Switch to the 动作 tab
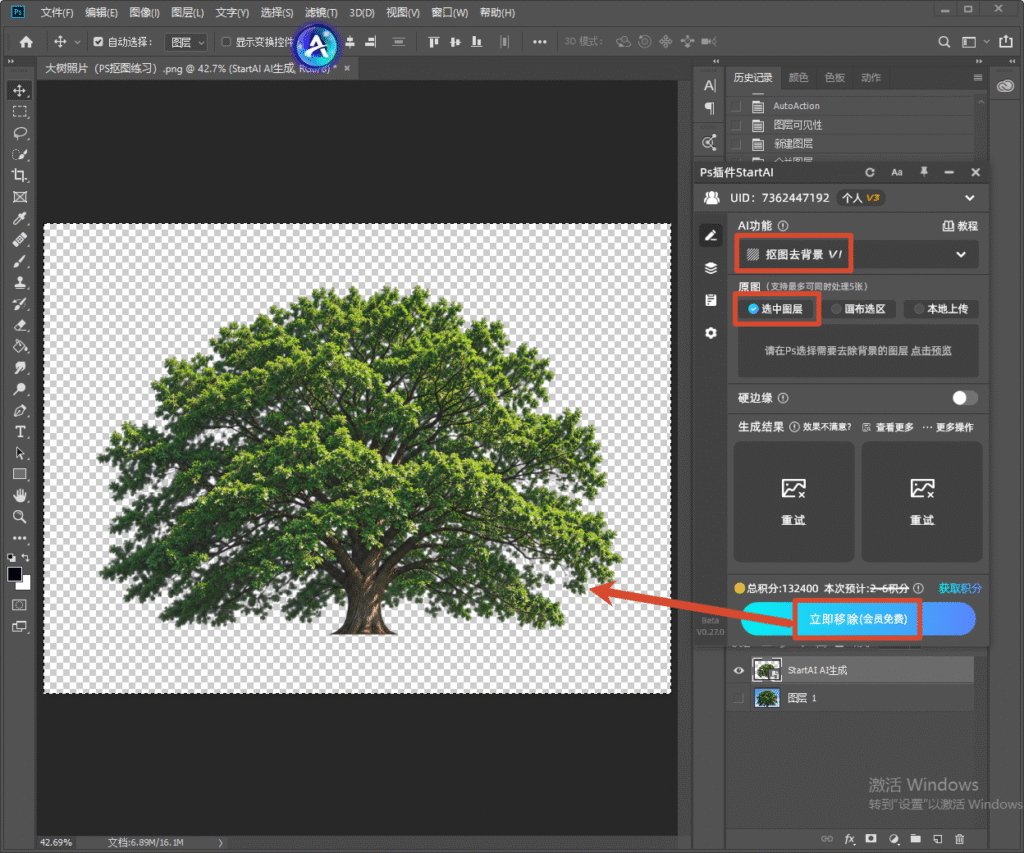 click(871, 78)
